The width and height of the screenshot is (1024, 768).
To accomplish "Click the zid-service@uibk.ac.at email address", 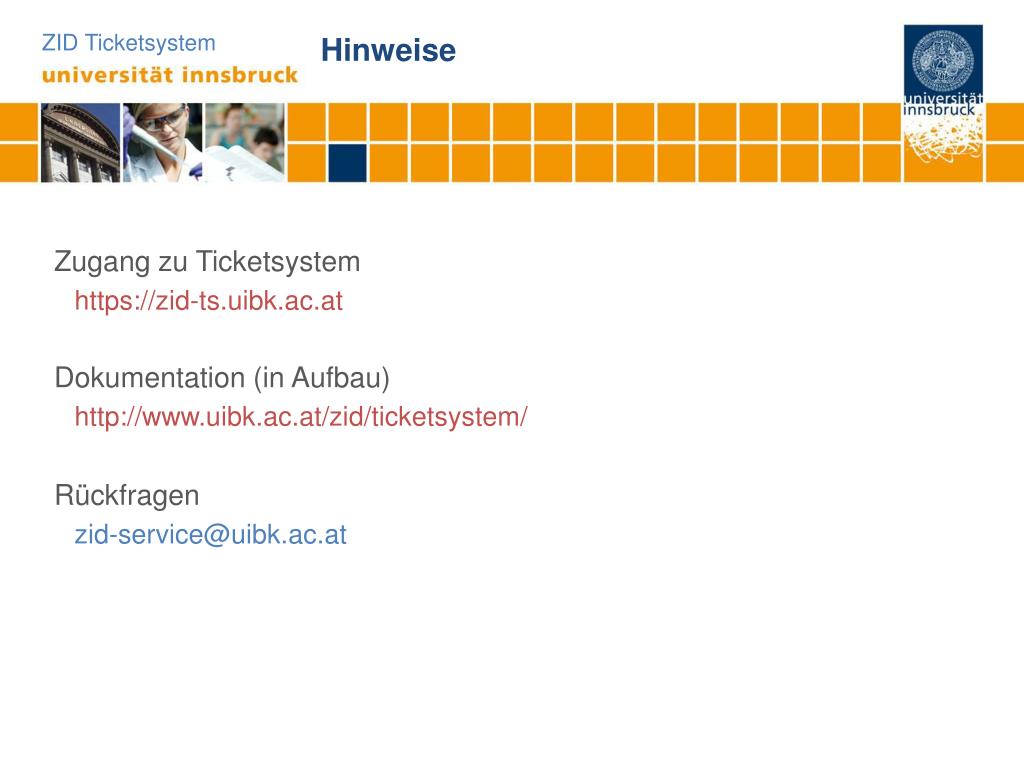I will point(210,535).
